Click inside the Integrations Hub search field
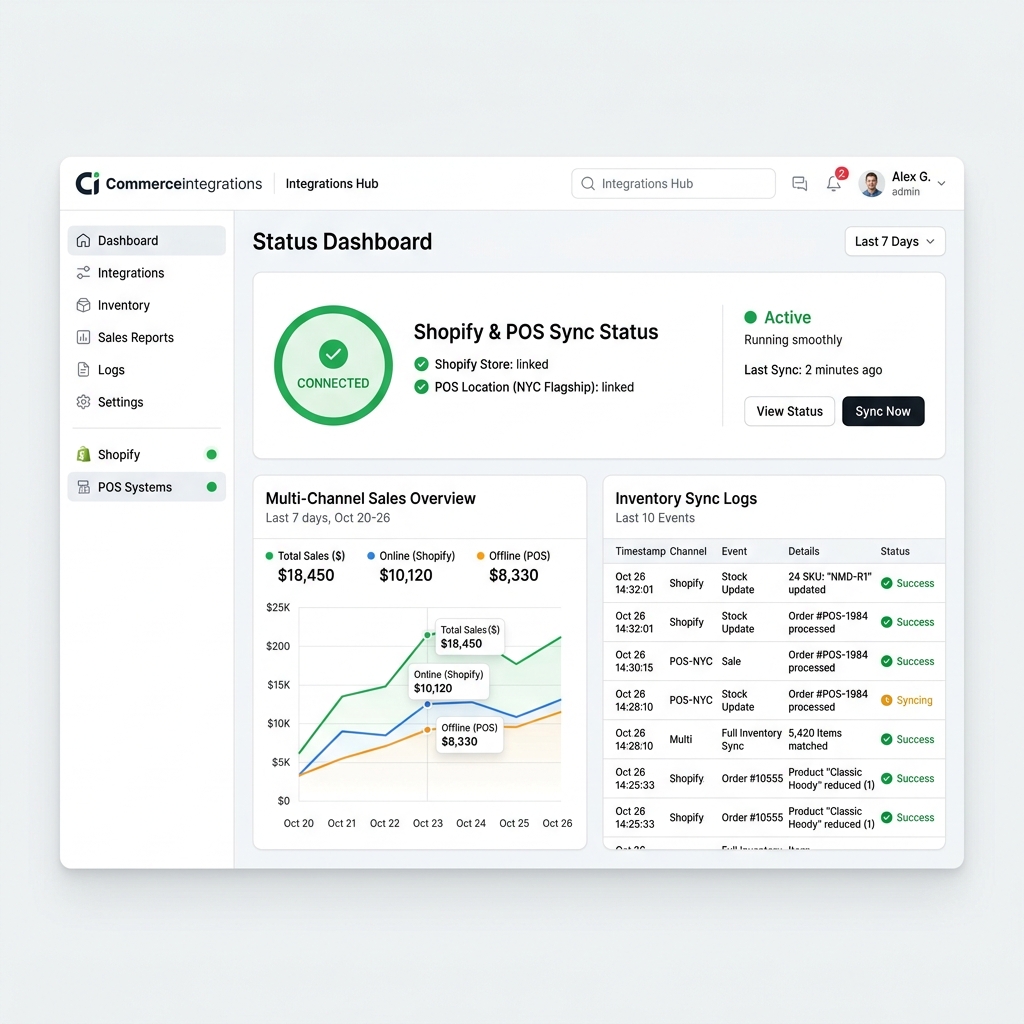Viewport: 1024px width, 1024px height. 672,183
